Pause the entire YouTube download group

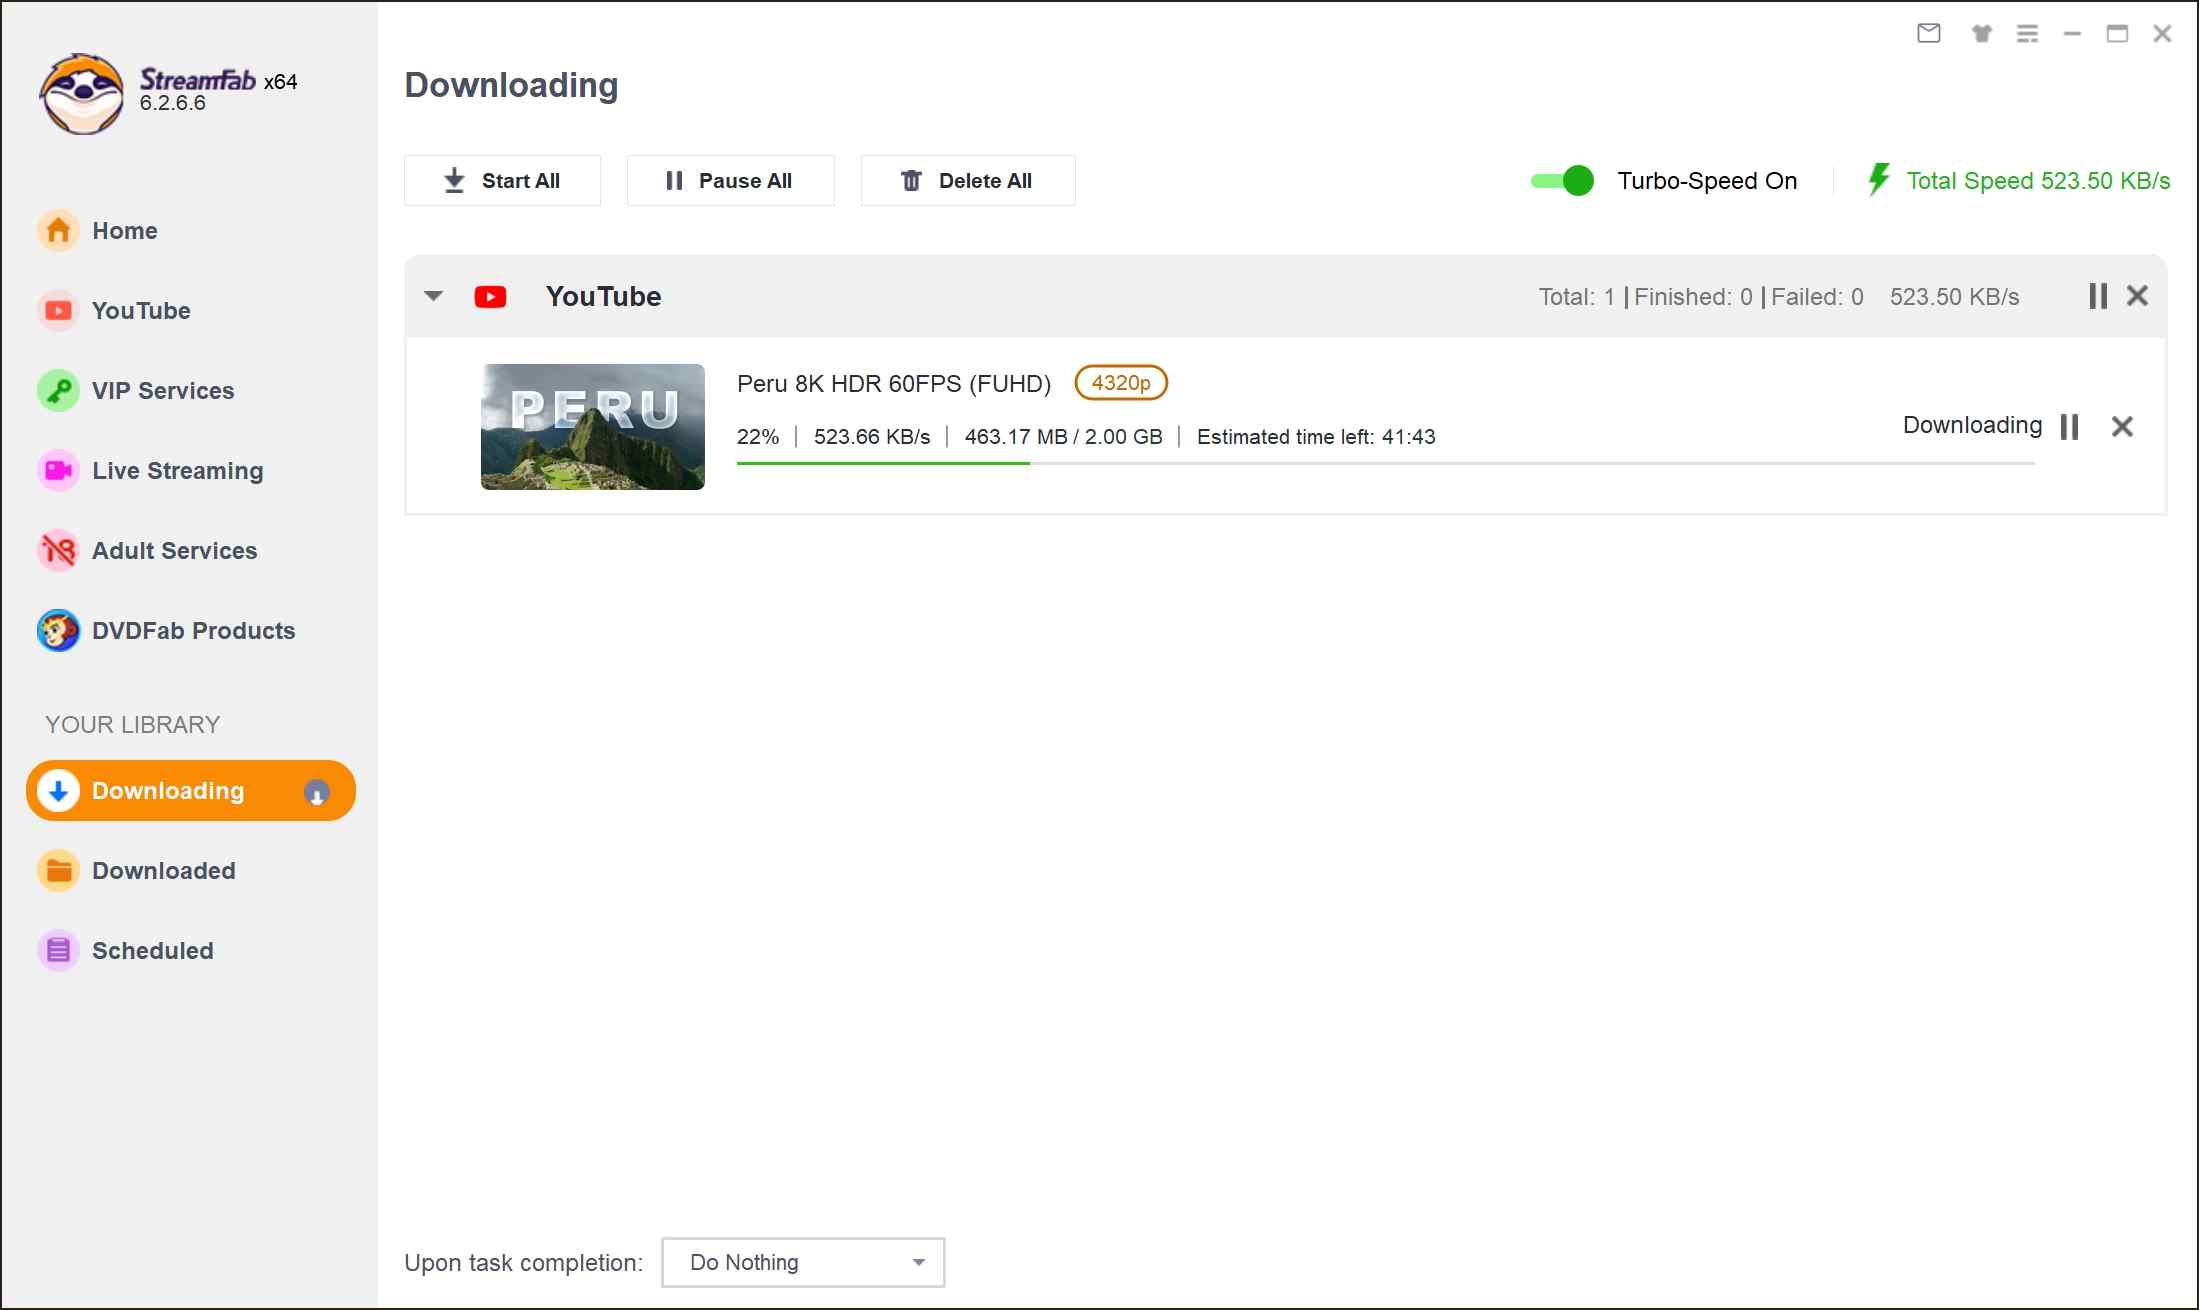(2097, 296)
